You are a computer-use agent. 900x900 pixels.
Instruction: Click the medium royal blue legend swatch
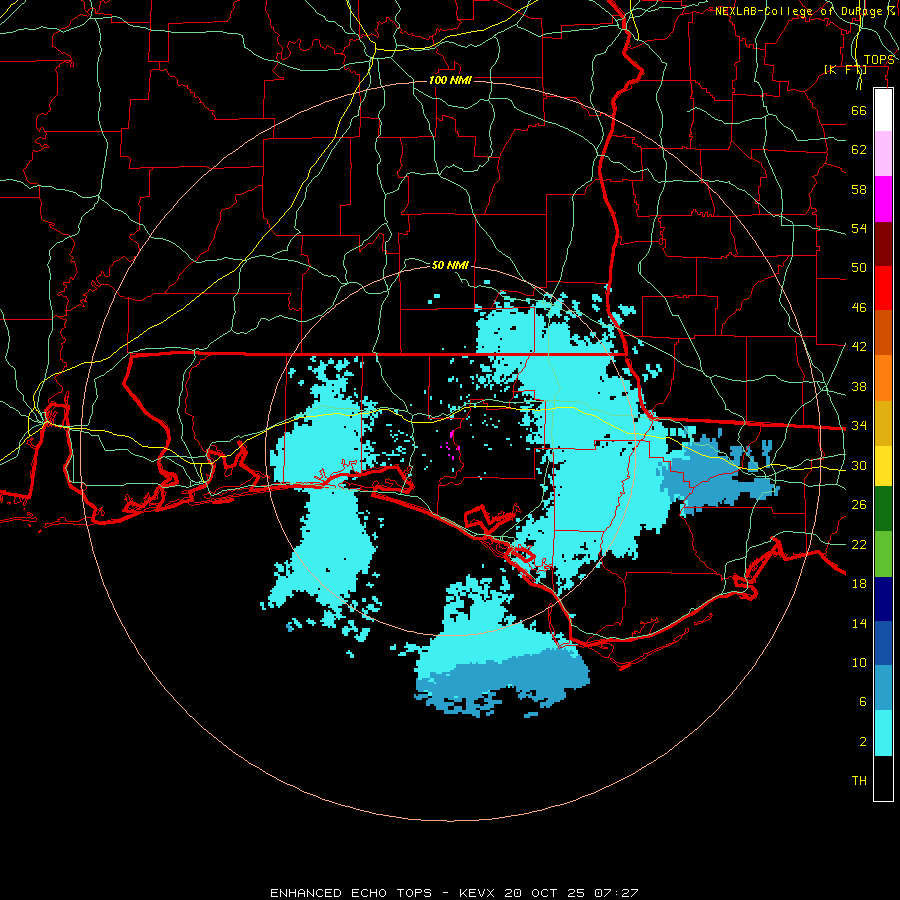click(x=883, y=643)
